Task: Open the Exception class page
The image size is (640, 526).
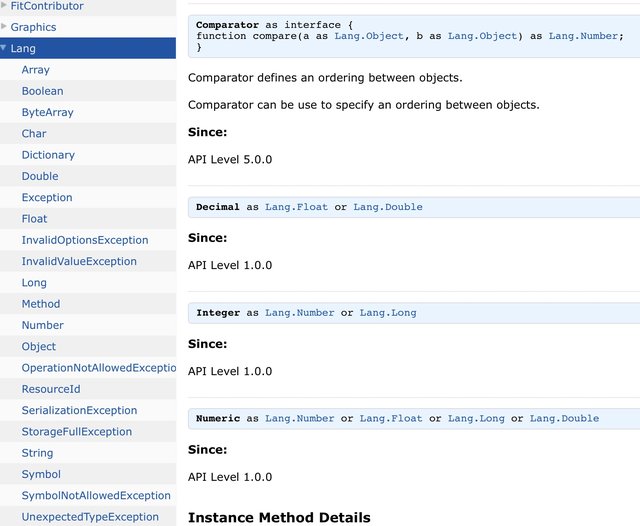Action: click(x=47, y=198)
